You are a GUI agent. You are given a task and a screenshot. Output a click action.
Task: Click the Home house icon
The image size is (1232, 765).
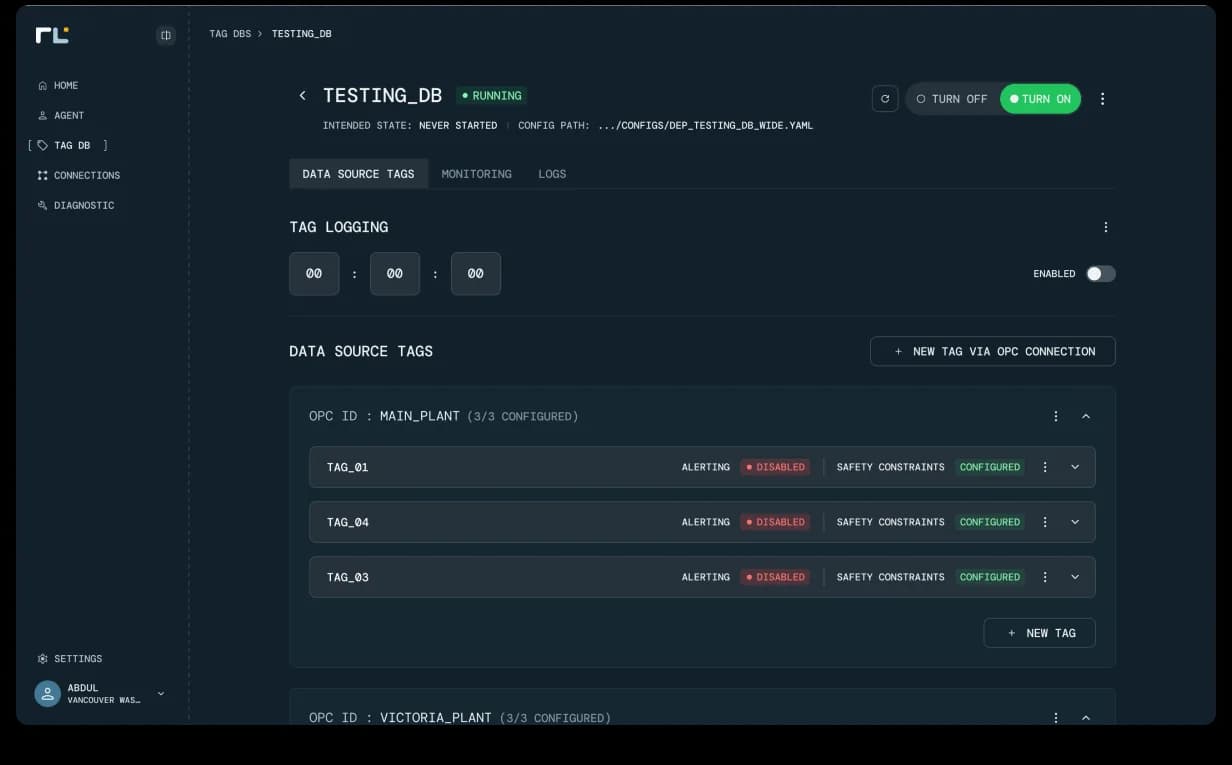click(x=42, y=85)
